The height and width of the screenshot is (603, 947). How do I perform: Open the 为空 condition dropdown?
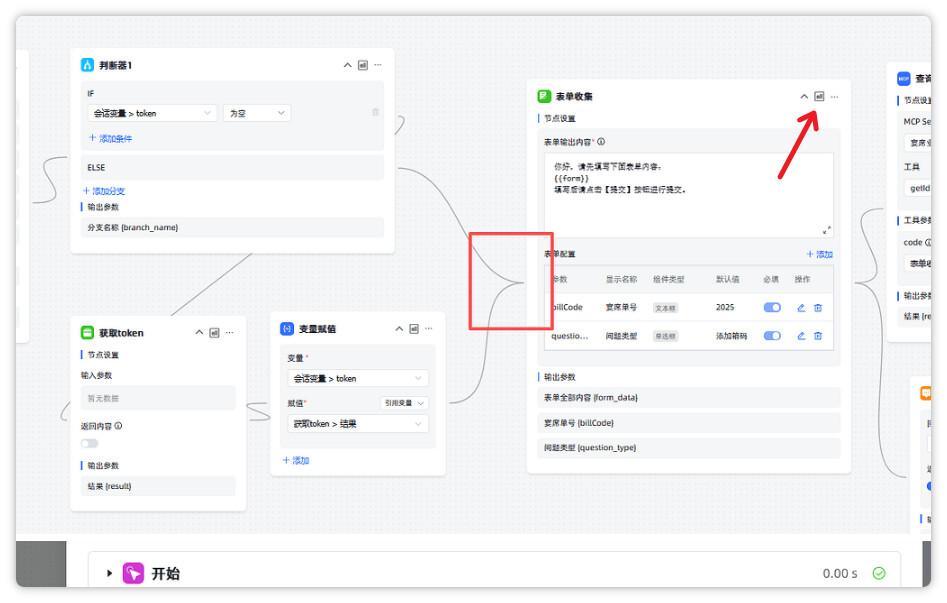tap(256, 113)
